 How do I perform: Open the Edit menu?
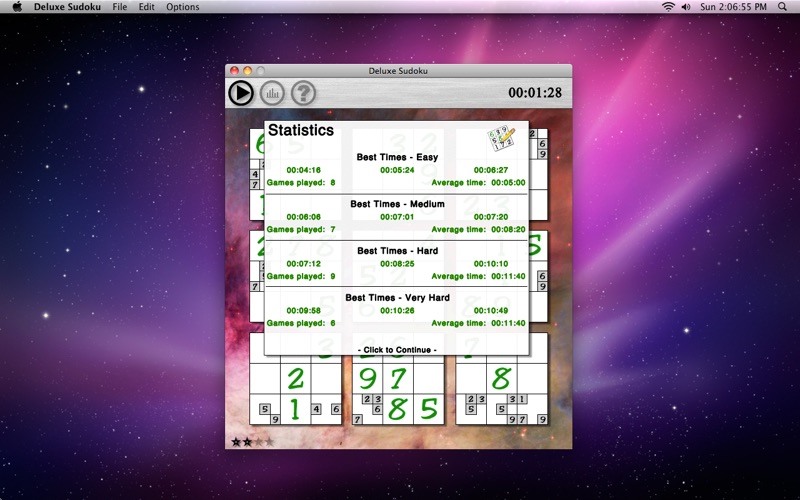pos(146,7)
